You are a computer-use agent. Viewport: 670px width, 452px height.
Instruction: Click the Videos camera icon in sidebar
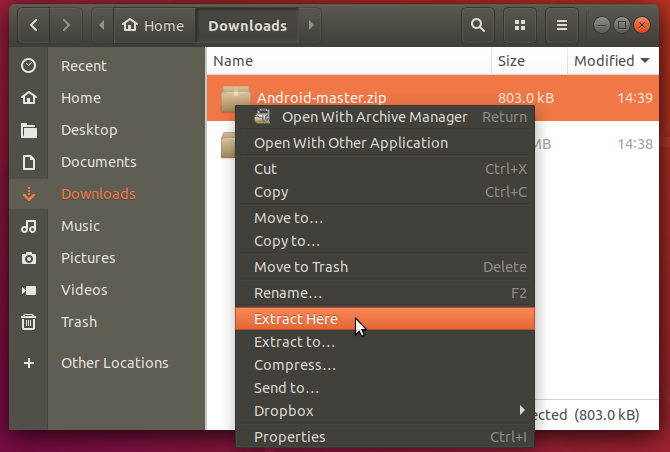[x=29, y=290]
